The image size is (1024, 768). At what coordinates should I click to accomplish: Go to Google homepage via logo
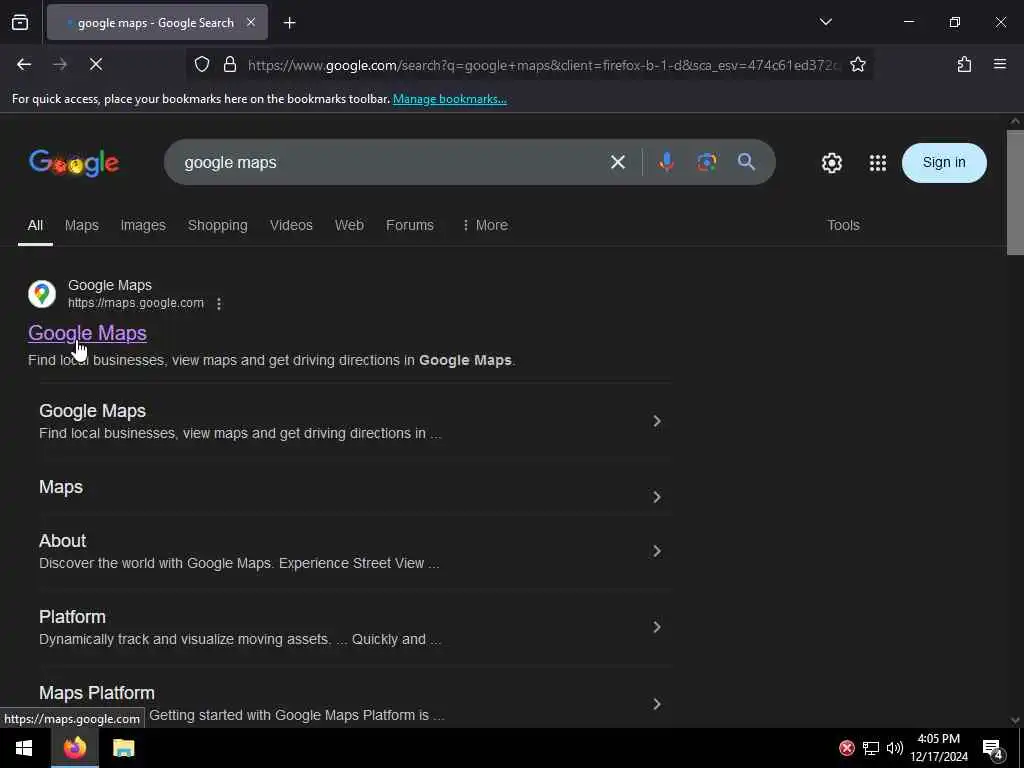point(74,163)
